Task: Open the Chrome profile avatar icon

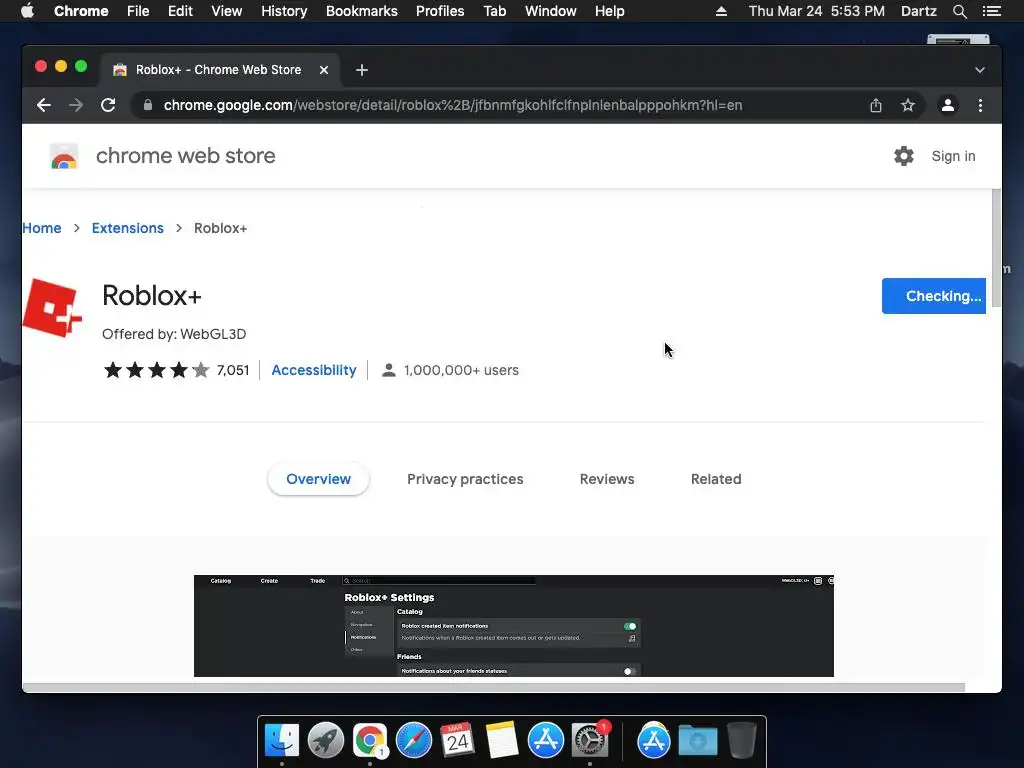Action: [948, 105]
